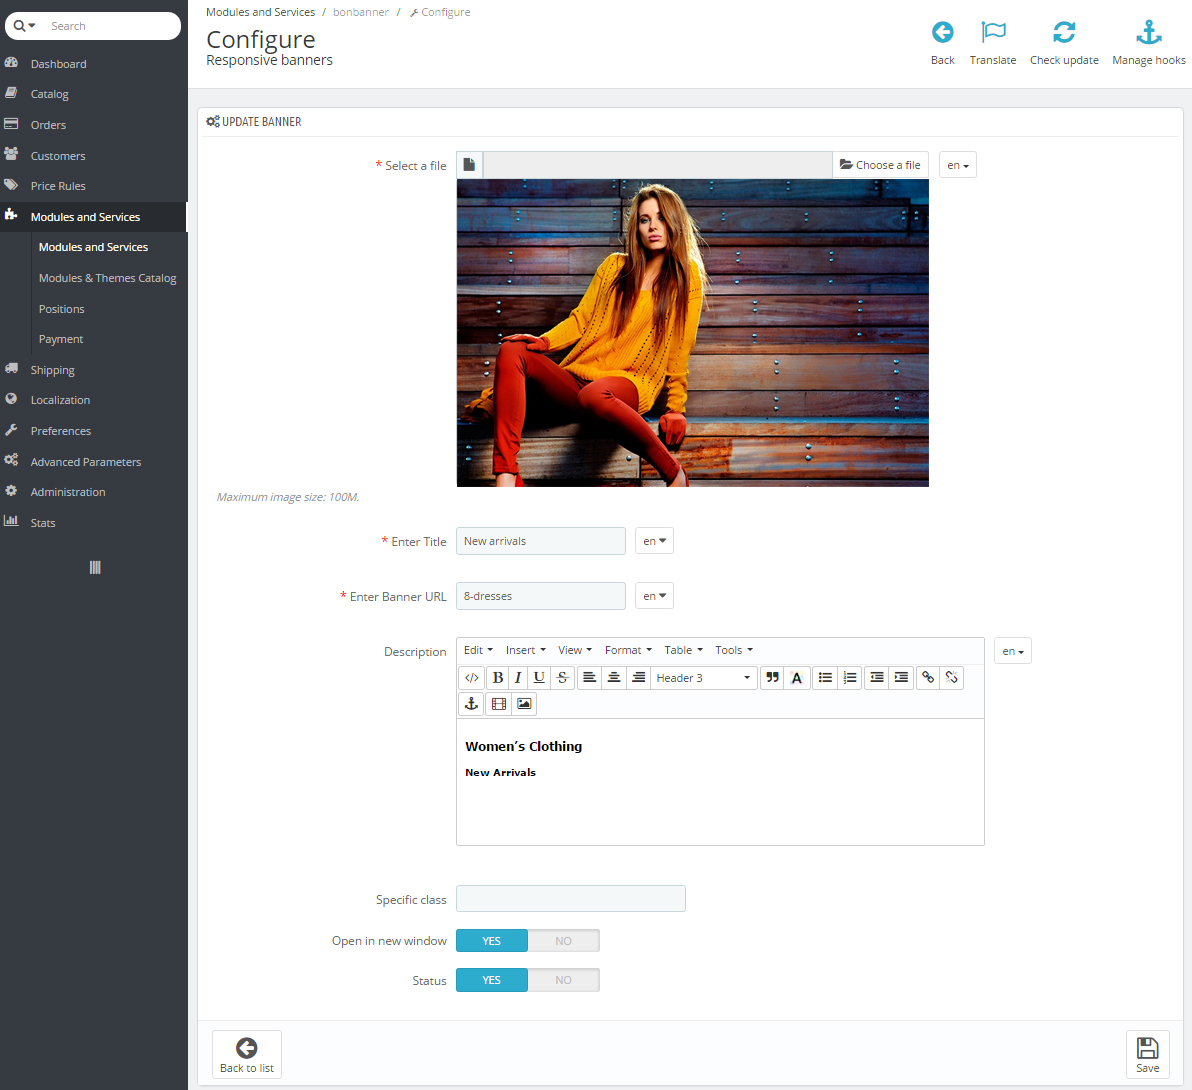Go to Modules & Themes Catalog

point(107,277)
